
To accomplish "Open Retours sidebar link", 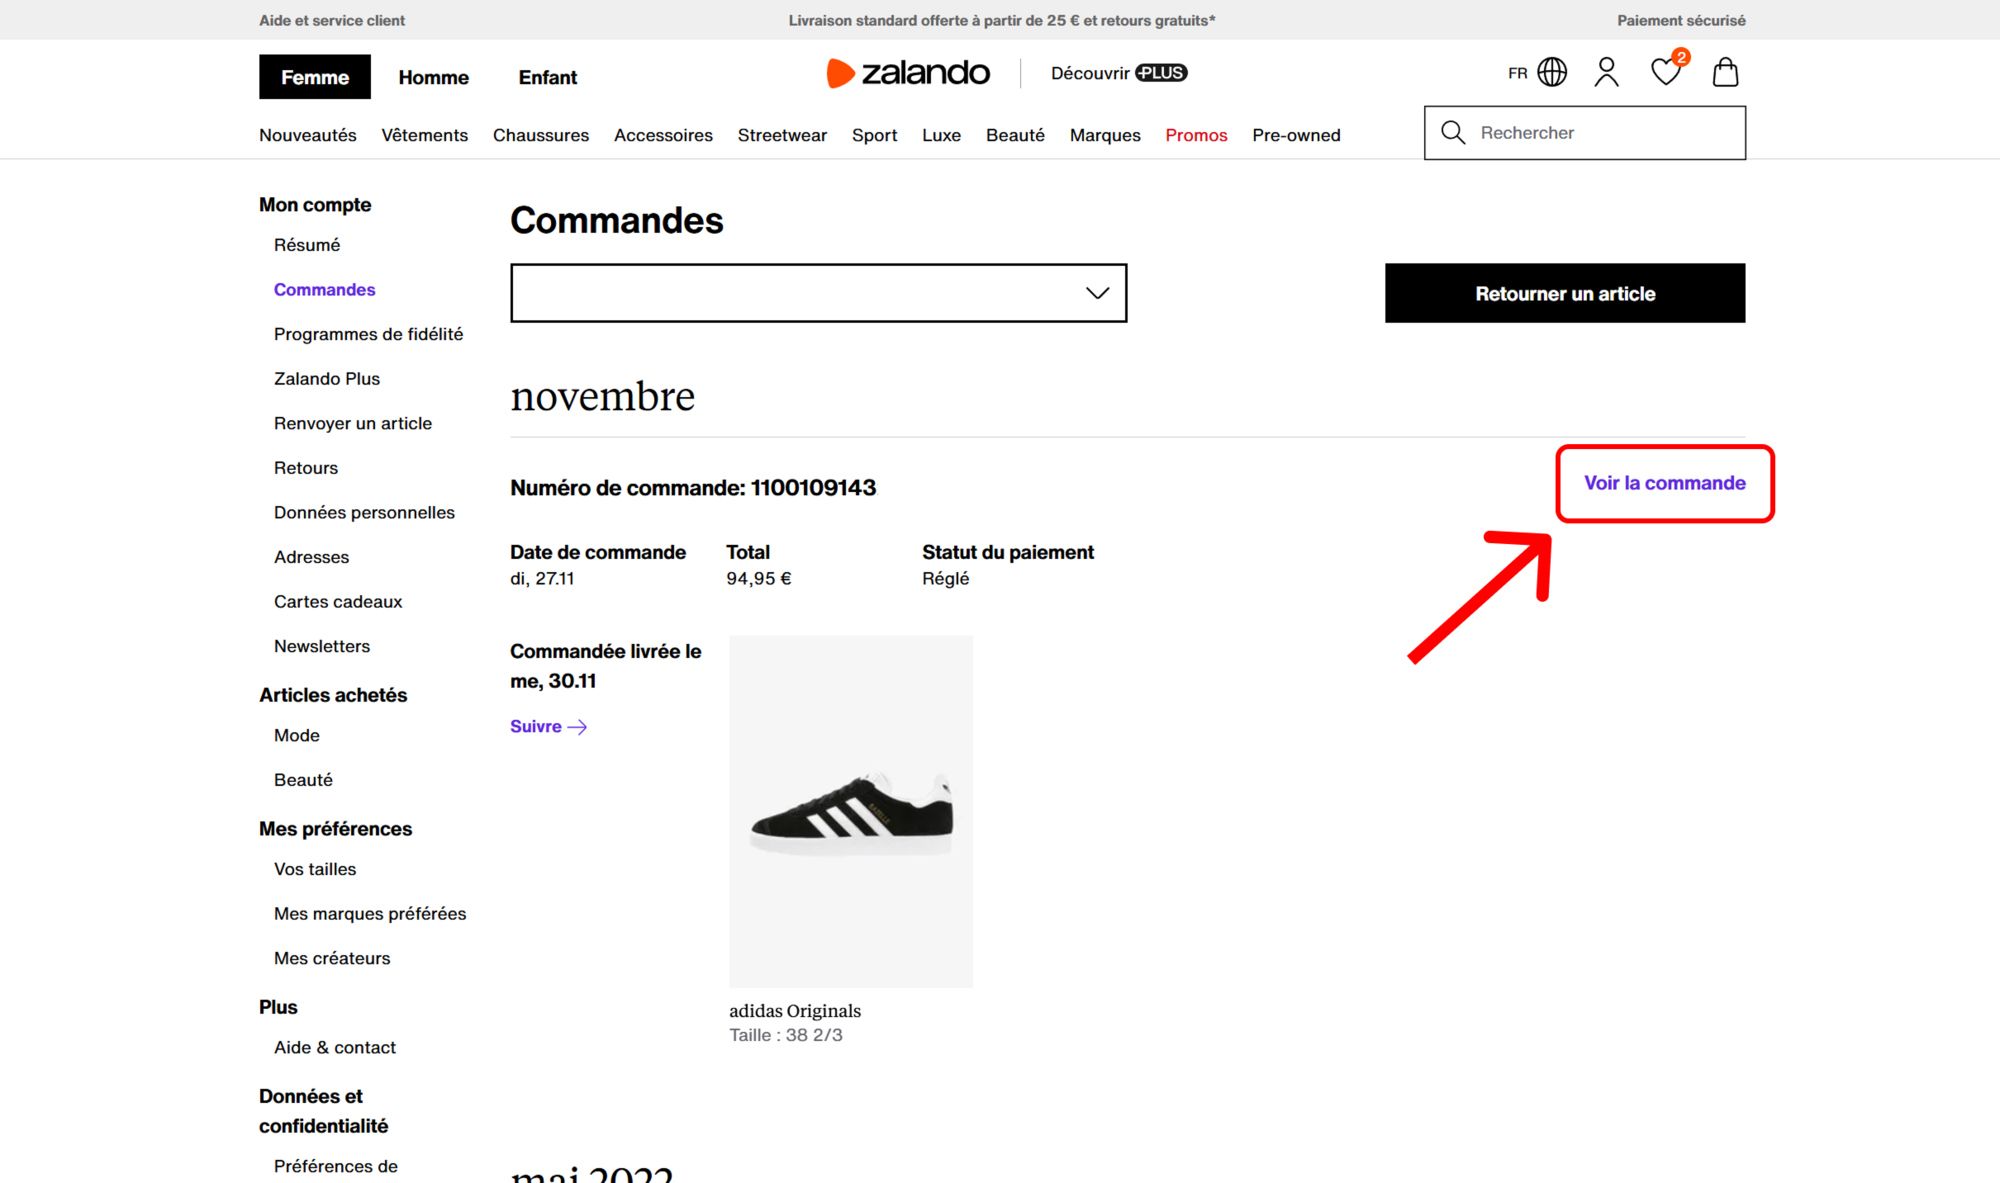I will [306, 468].
